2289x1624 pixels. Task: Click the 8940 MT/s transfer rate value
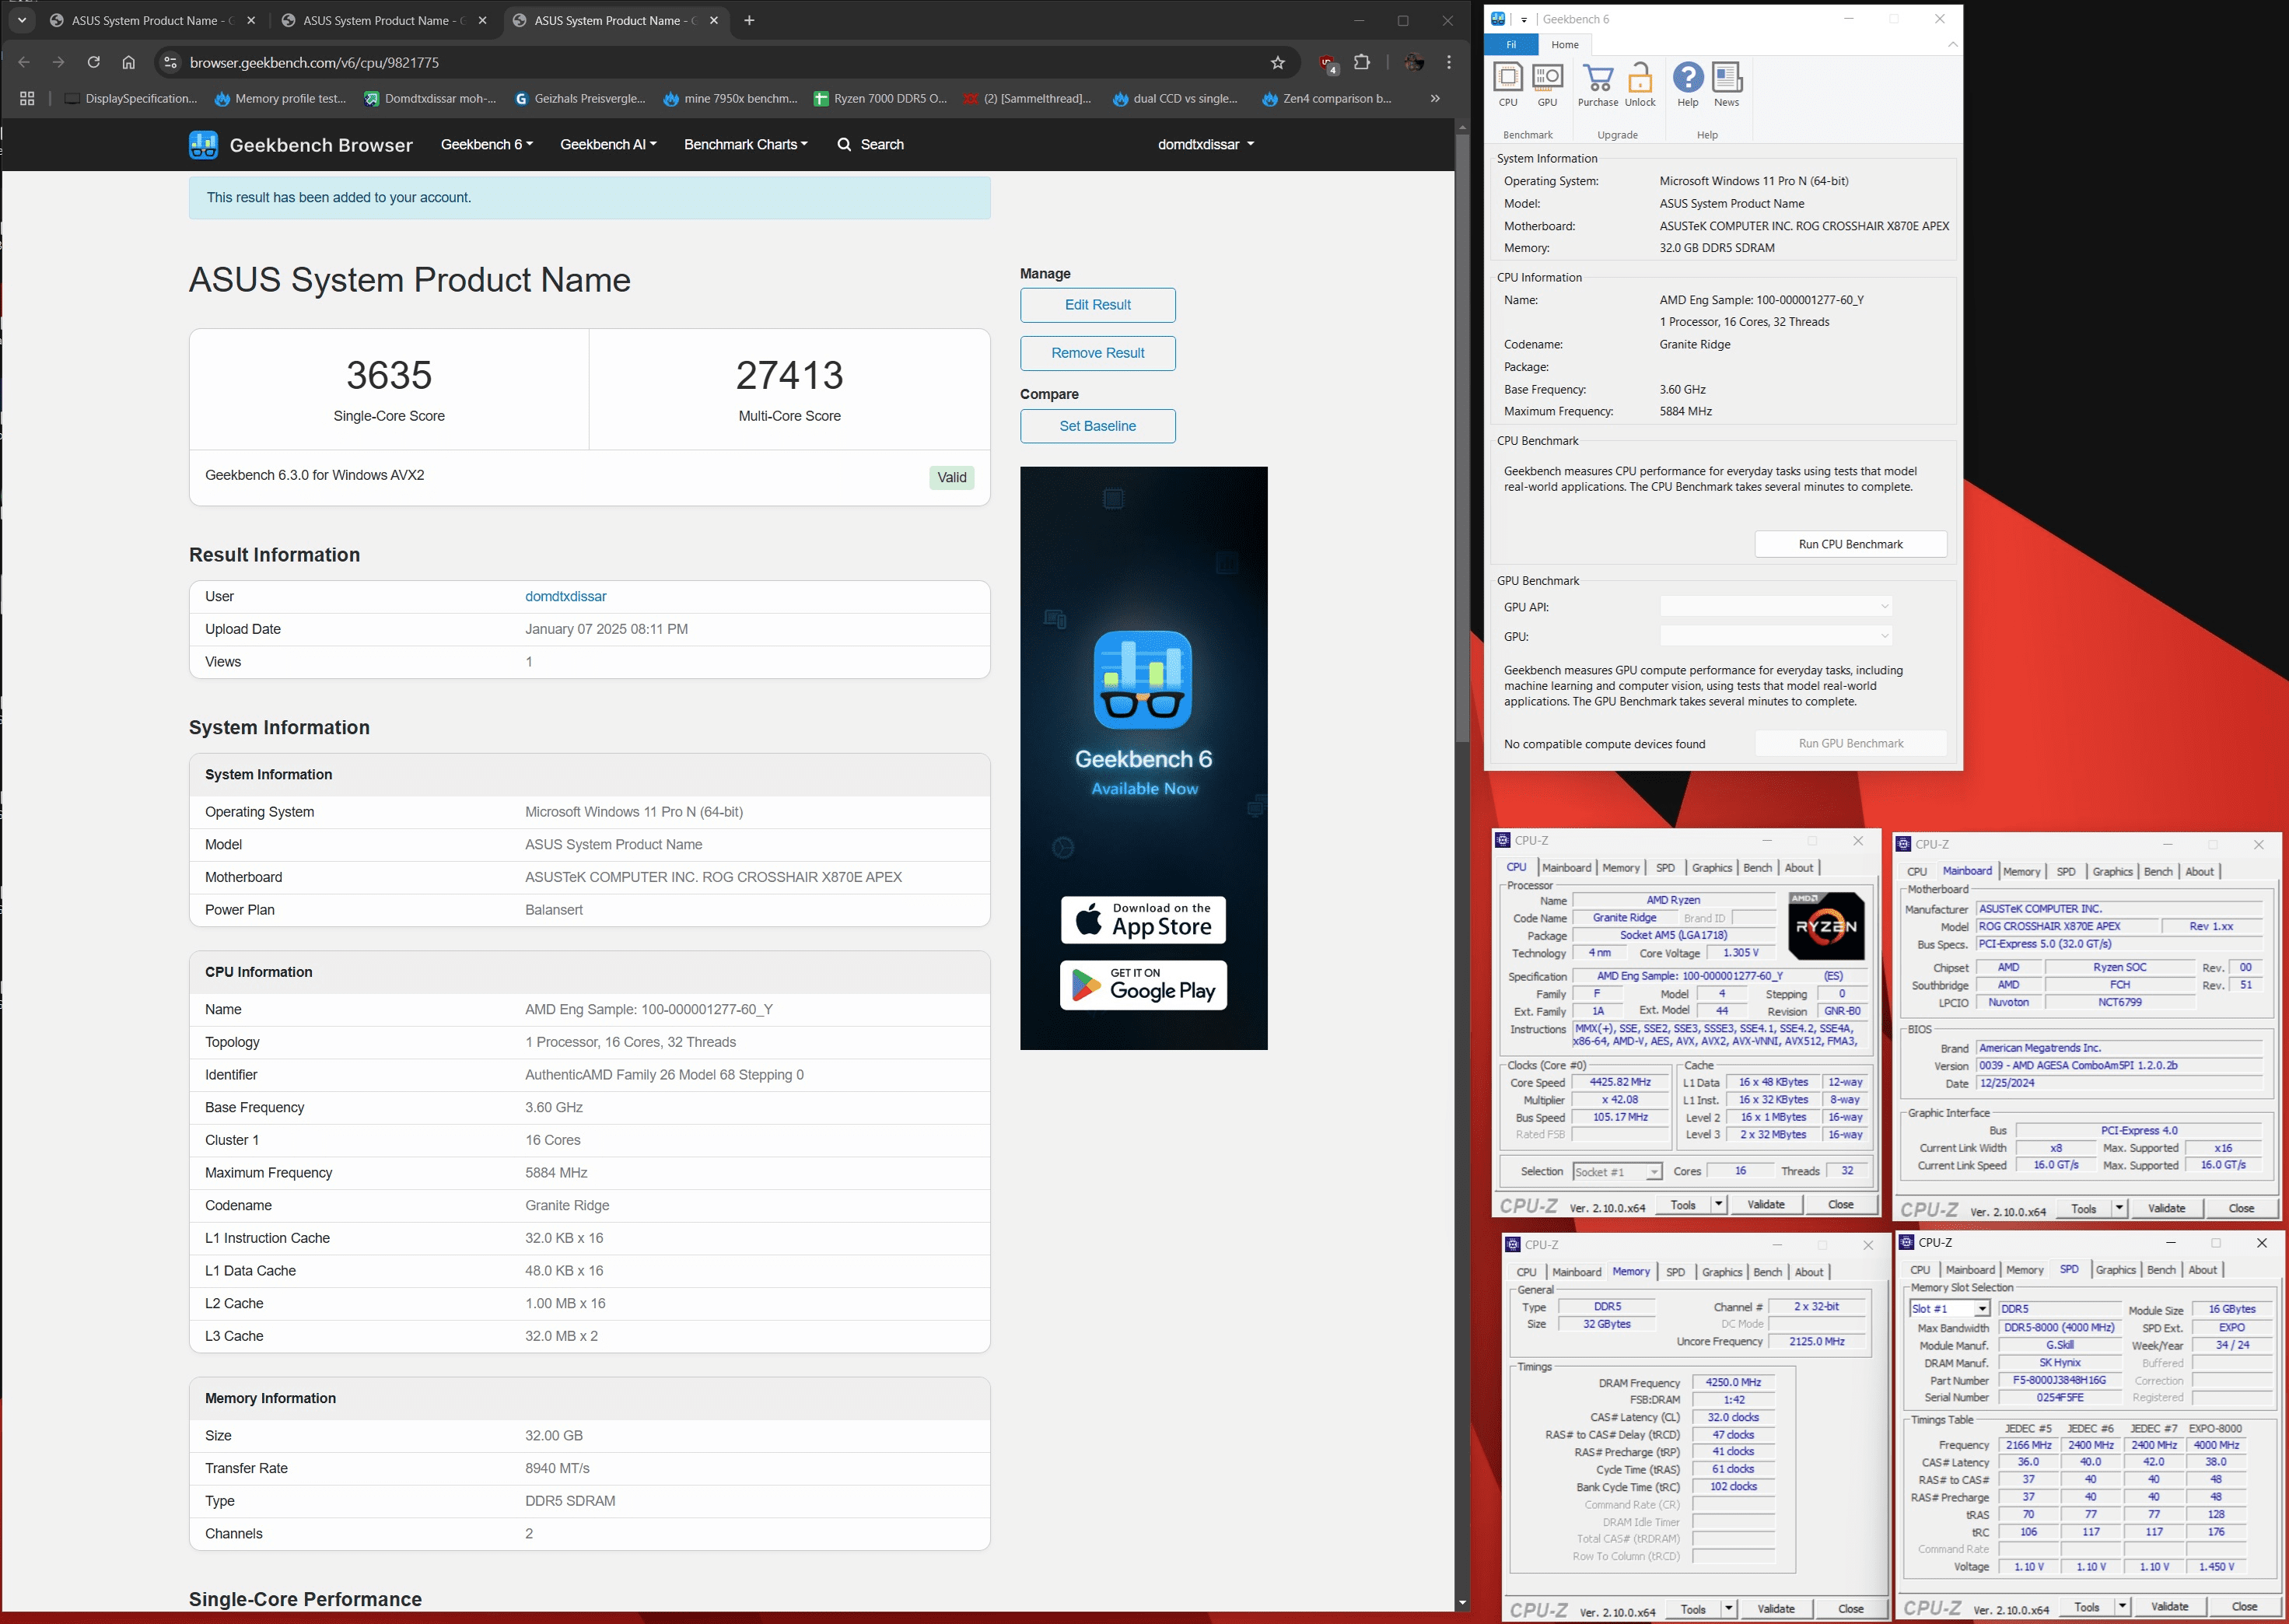(x=557, y=1468)
